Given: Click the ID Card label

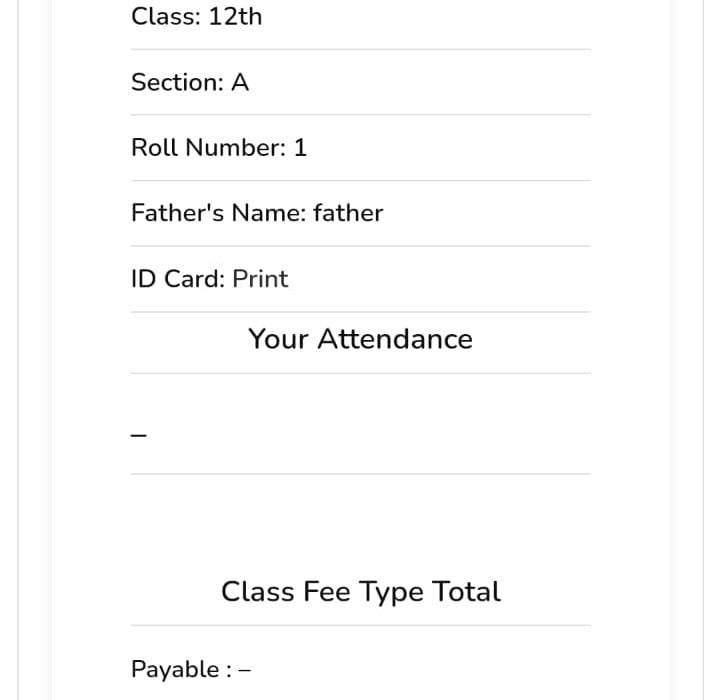Looking at the screenshot, I should pyautogui.click(x=177, y=279).
